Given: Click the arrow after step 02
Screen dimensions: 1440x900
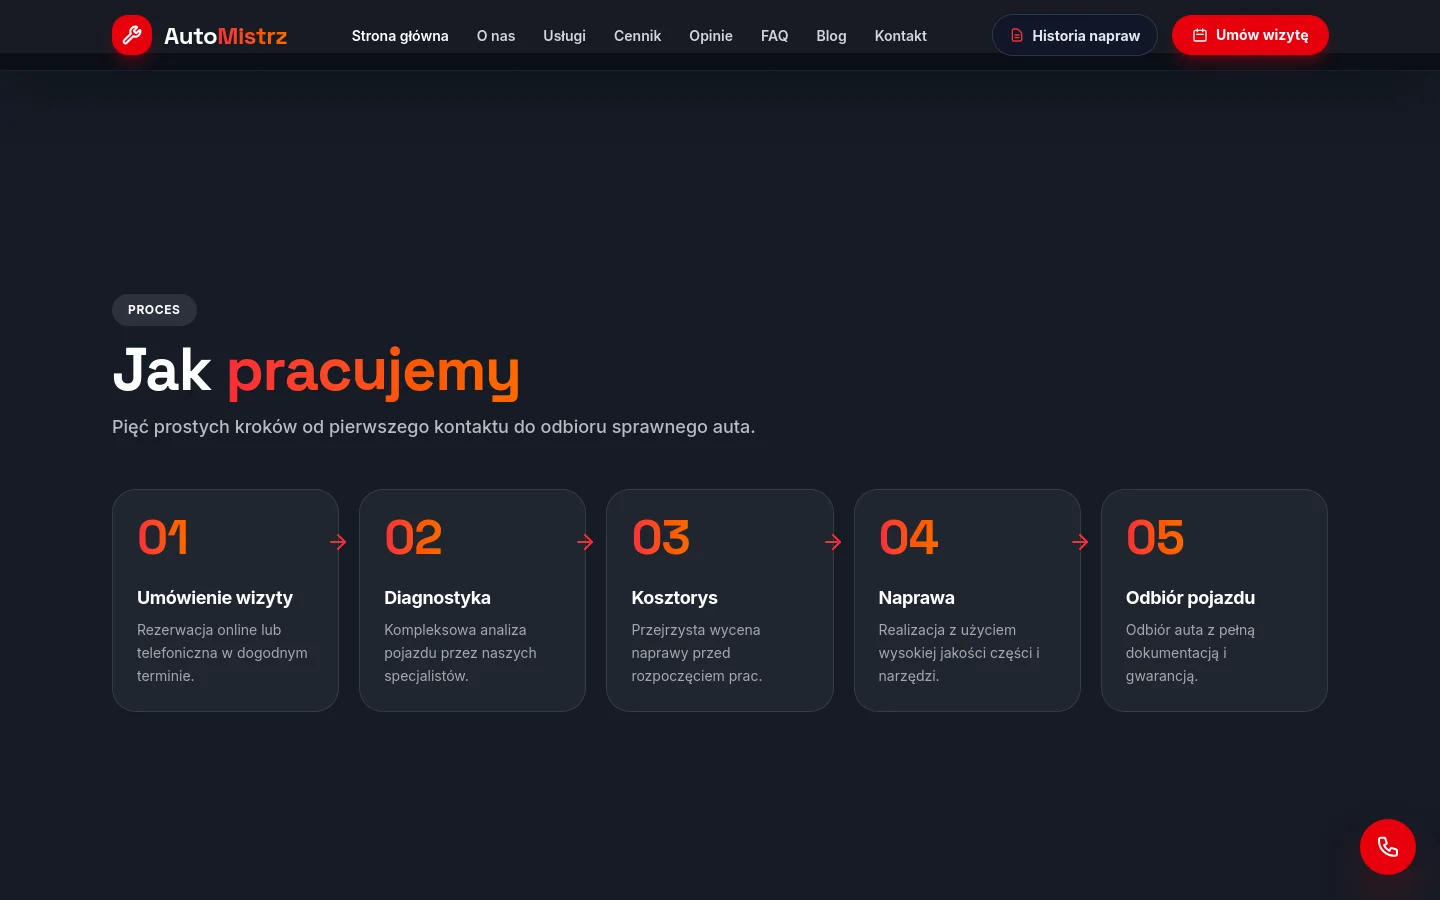Looking at the screenshot, I should pos(585,542).
